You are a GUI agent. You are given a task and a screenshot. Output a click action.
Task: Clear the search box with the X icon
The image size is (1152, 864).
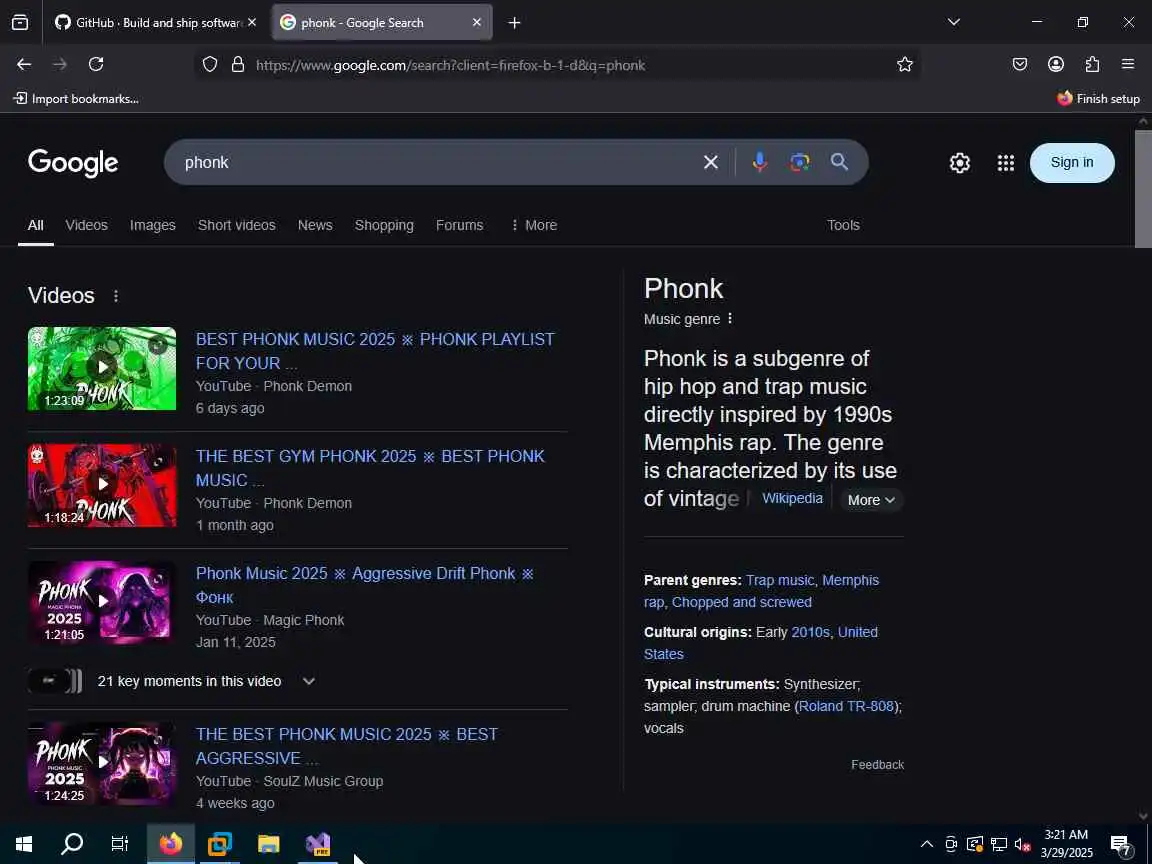tap(710, 162)
